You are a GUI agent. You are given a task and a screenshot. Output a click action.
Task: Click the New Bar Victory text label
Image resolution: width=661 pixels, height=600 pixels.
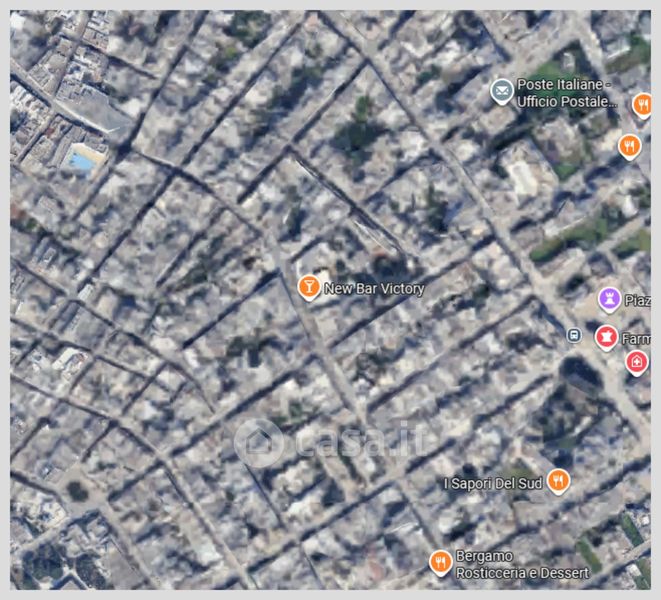pyautogui.click(x=375, y=289)
